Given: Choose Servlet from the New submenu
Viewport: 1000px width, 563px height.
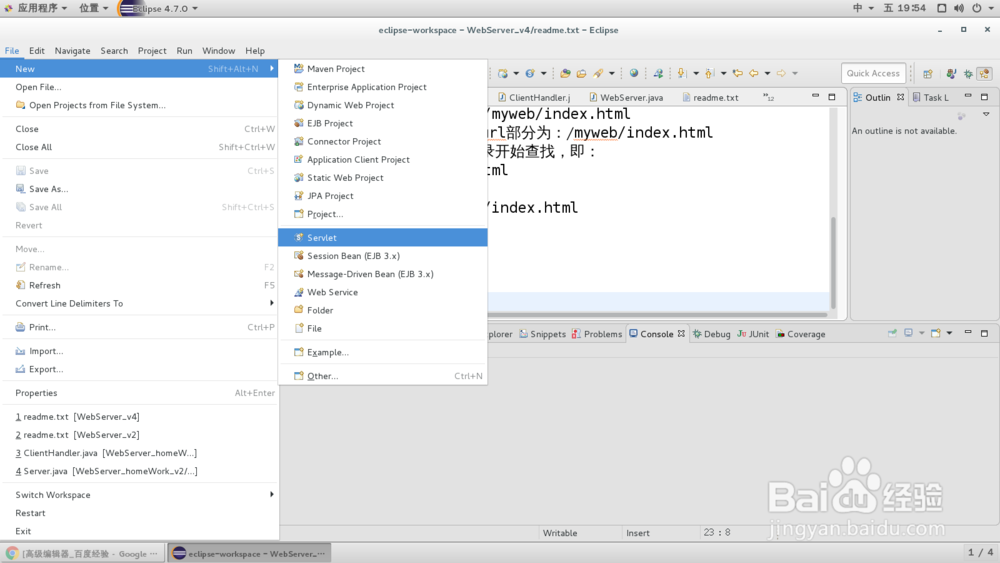Looking at the screenshot, I should (383, 237).
